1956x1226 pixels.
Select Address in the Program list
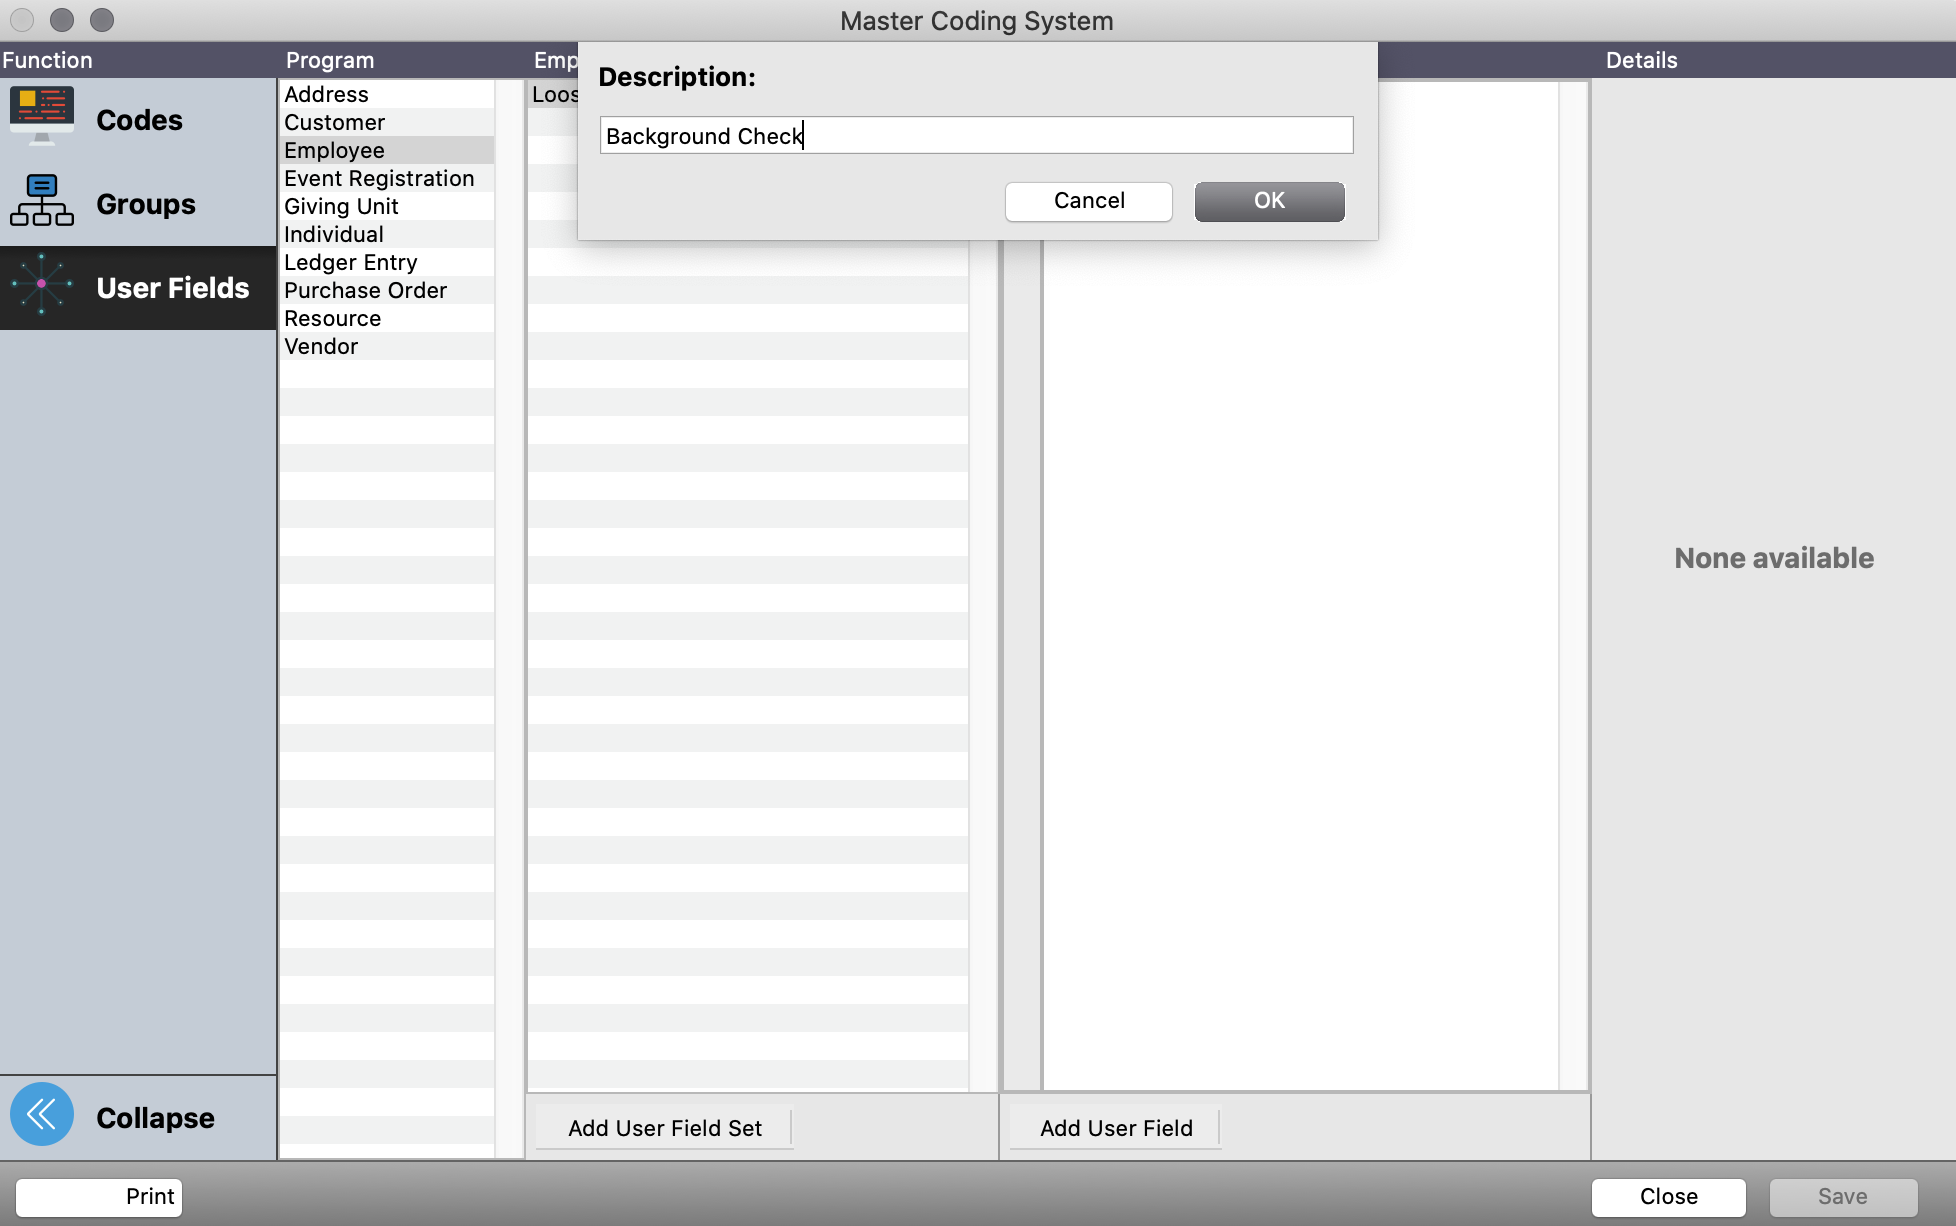tap(326, 94)
